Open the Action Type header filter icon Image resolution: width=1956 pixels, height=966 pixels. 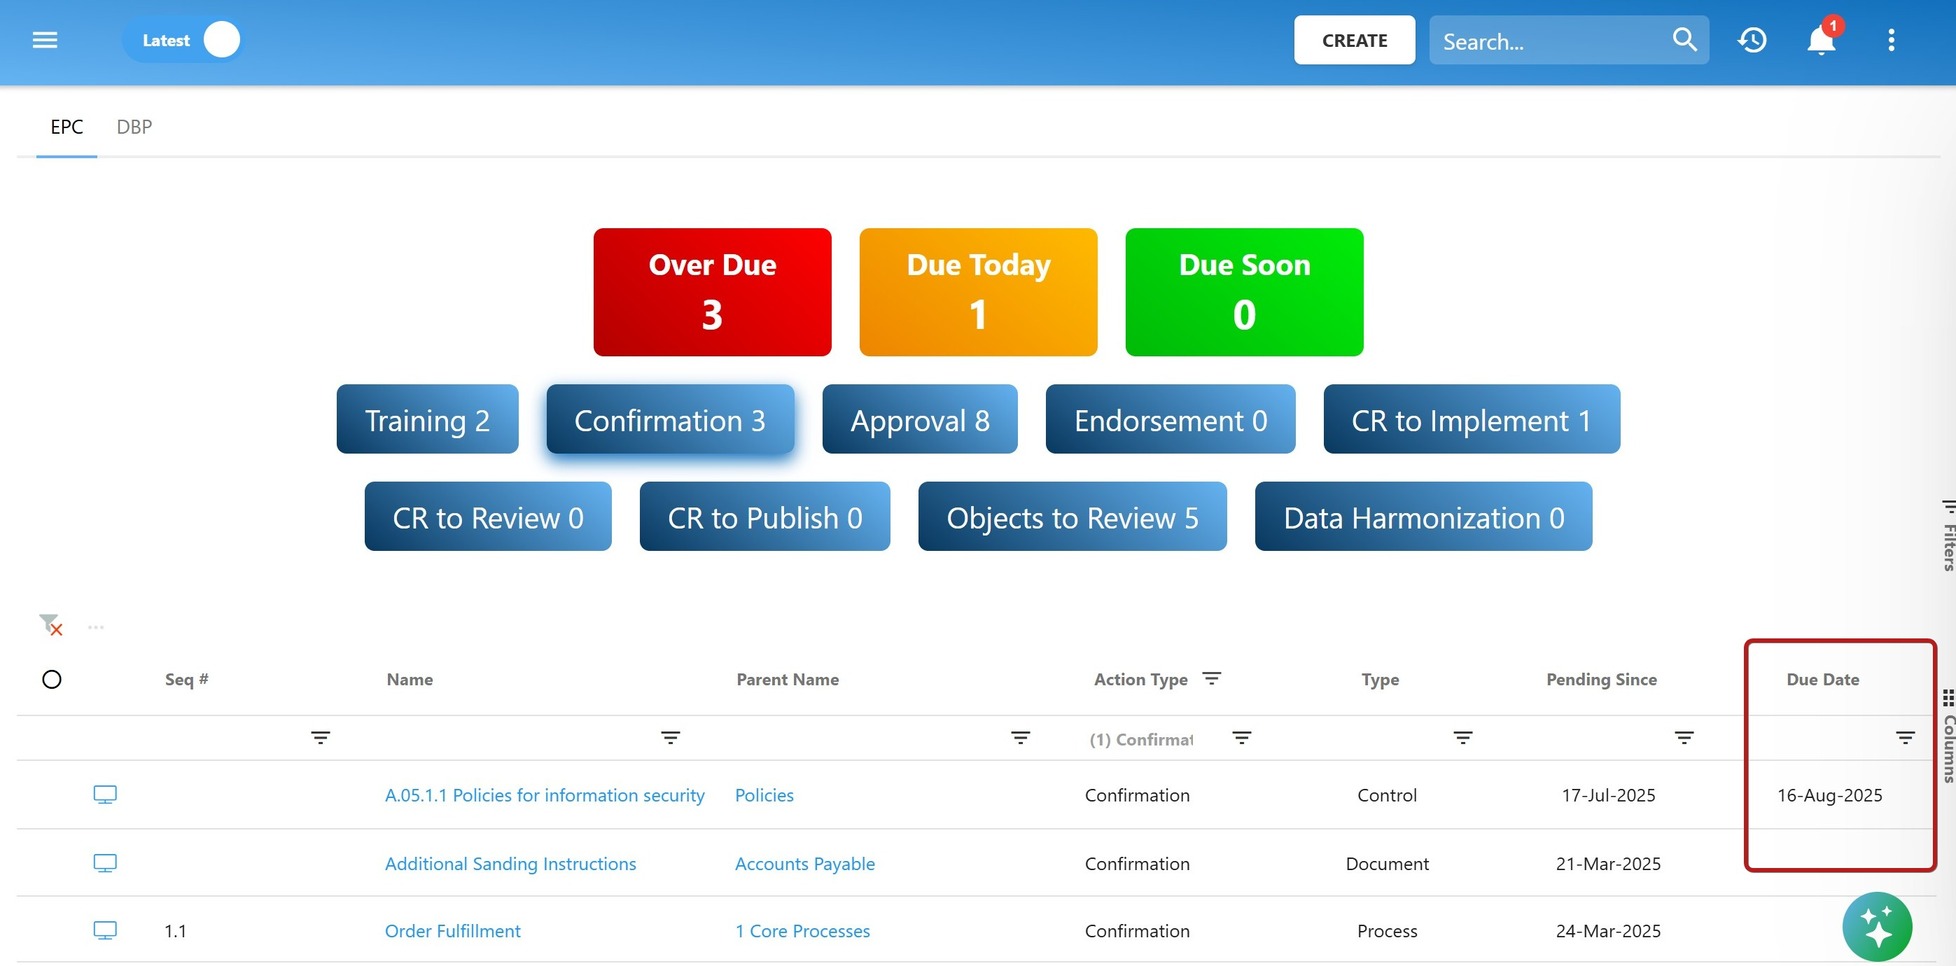pyautogui.click(x=1212, y=678)
